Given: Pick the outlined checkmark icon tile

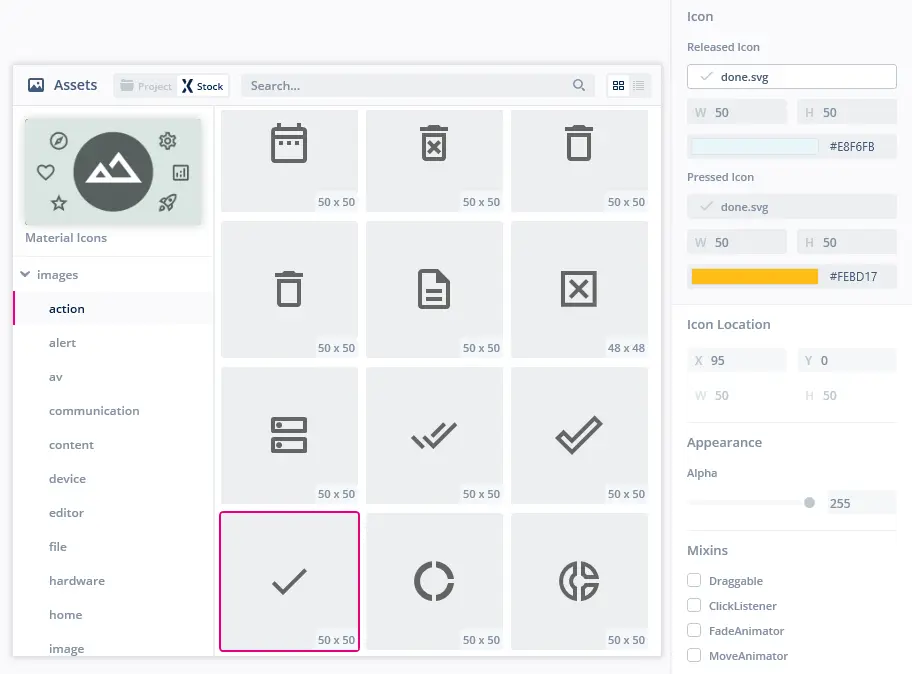Looking at the screenshot, I should (579, 435).
